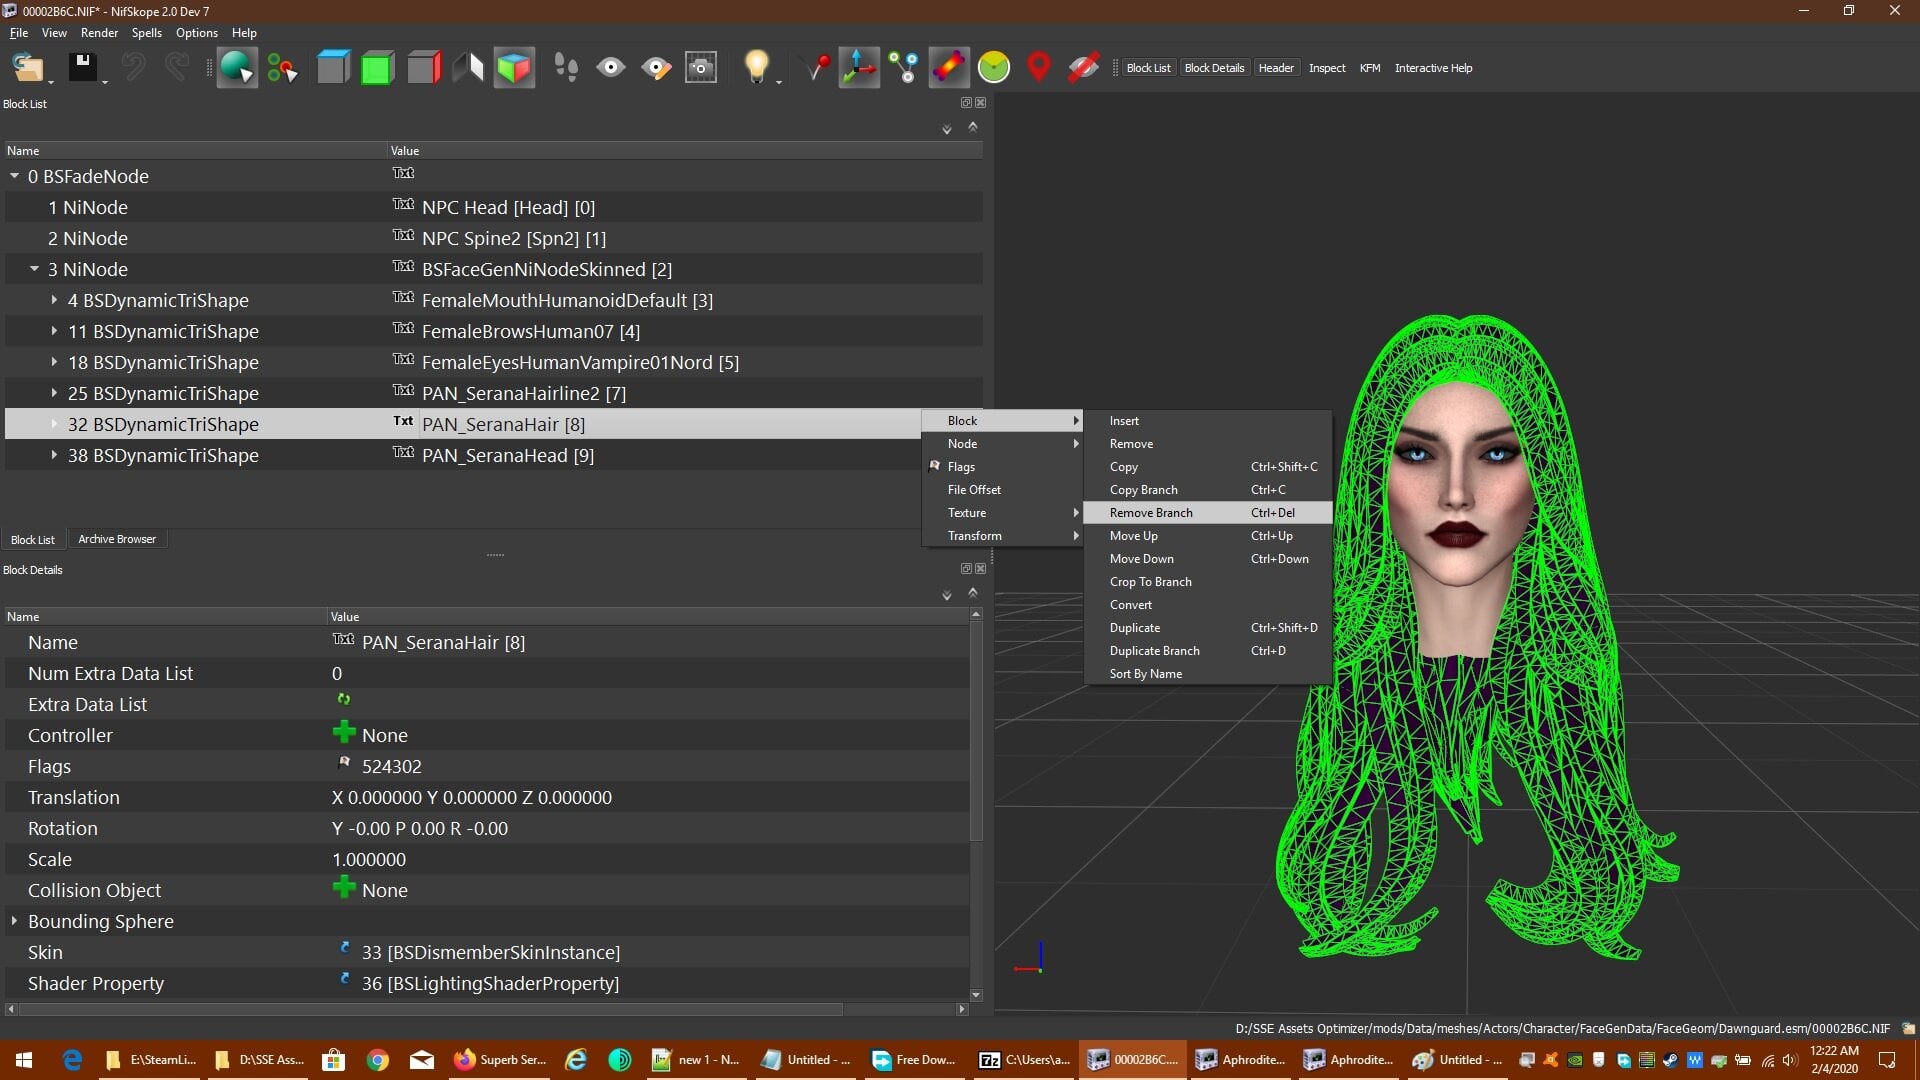Viewport: 1920px width, 1080px height.
Task: Toggle the checkmark with red pin icon
Action: [816, 68]
